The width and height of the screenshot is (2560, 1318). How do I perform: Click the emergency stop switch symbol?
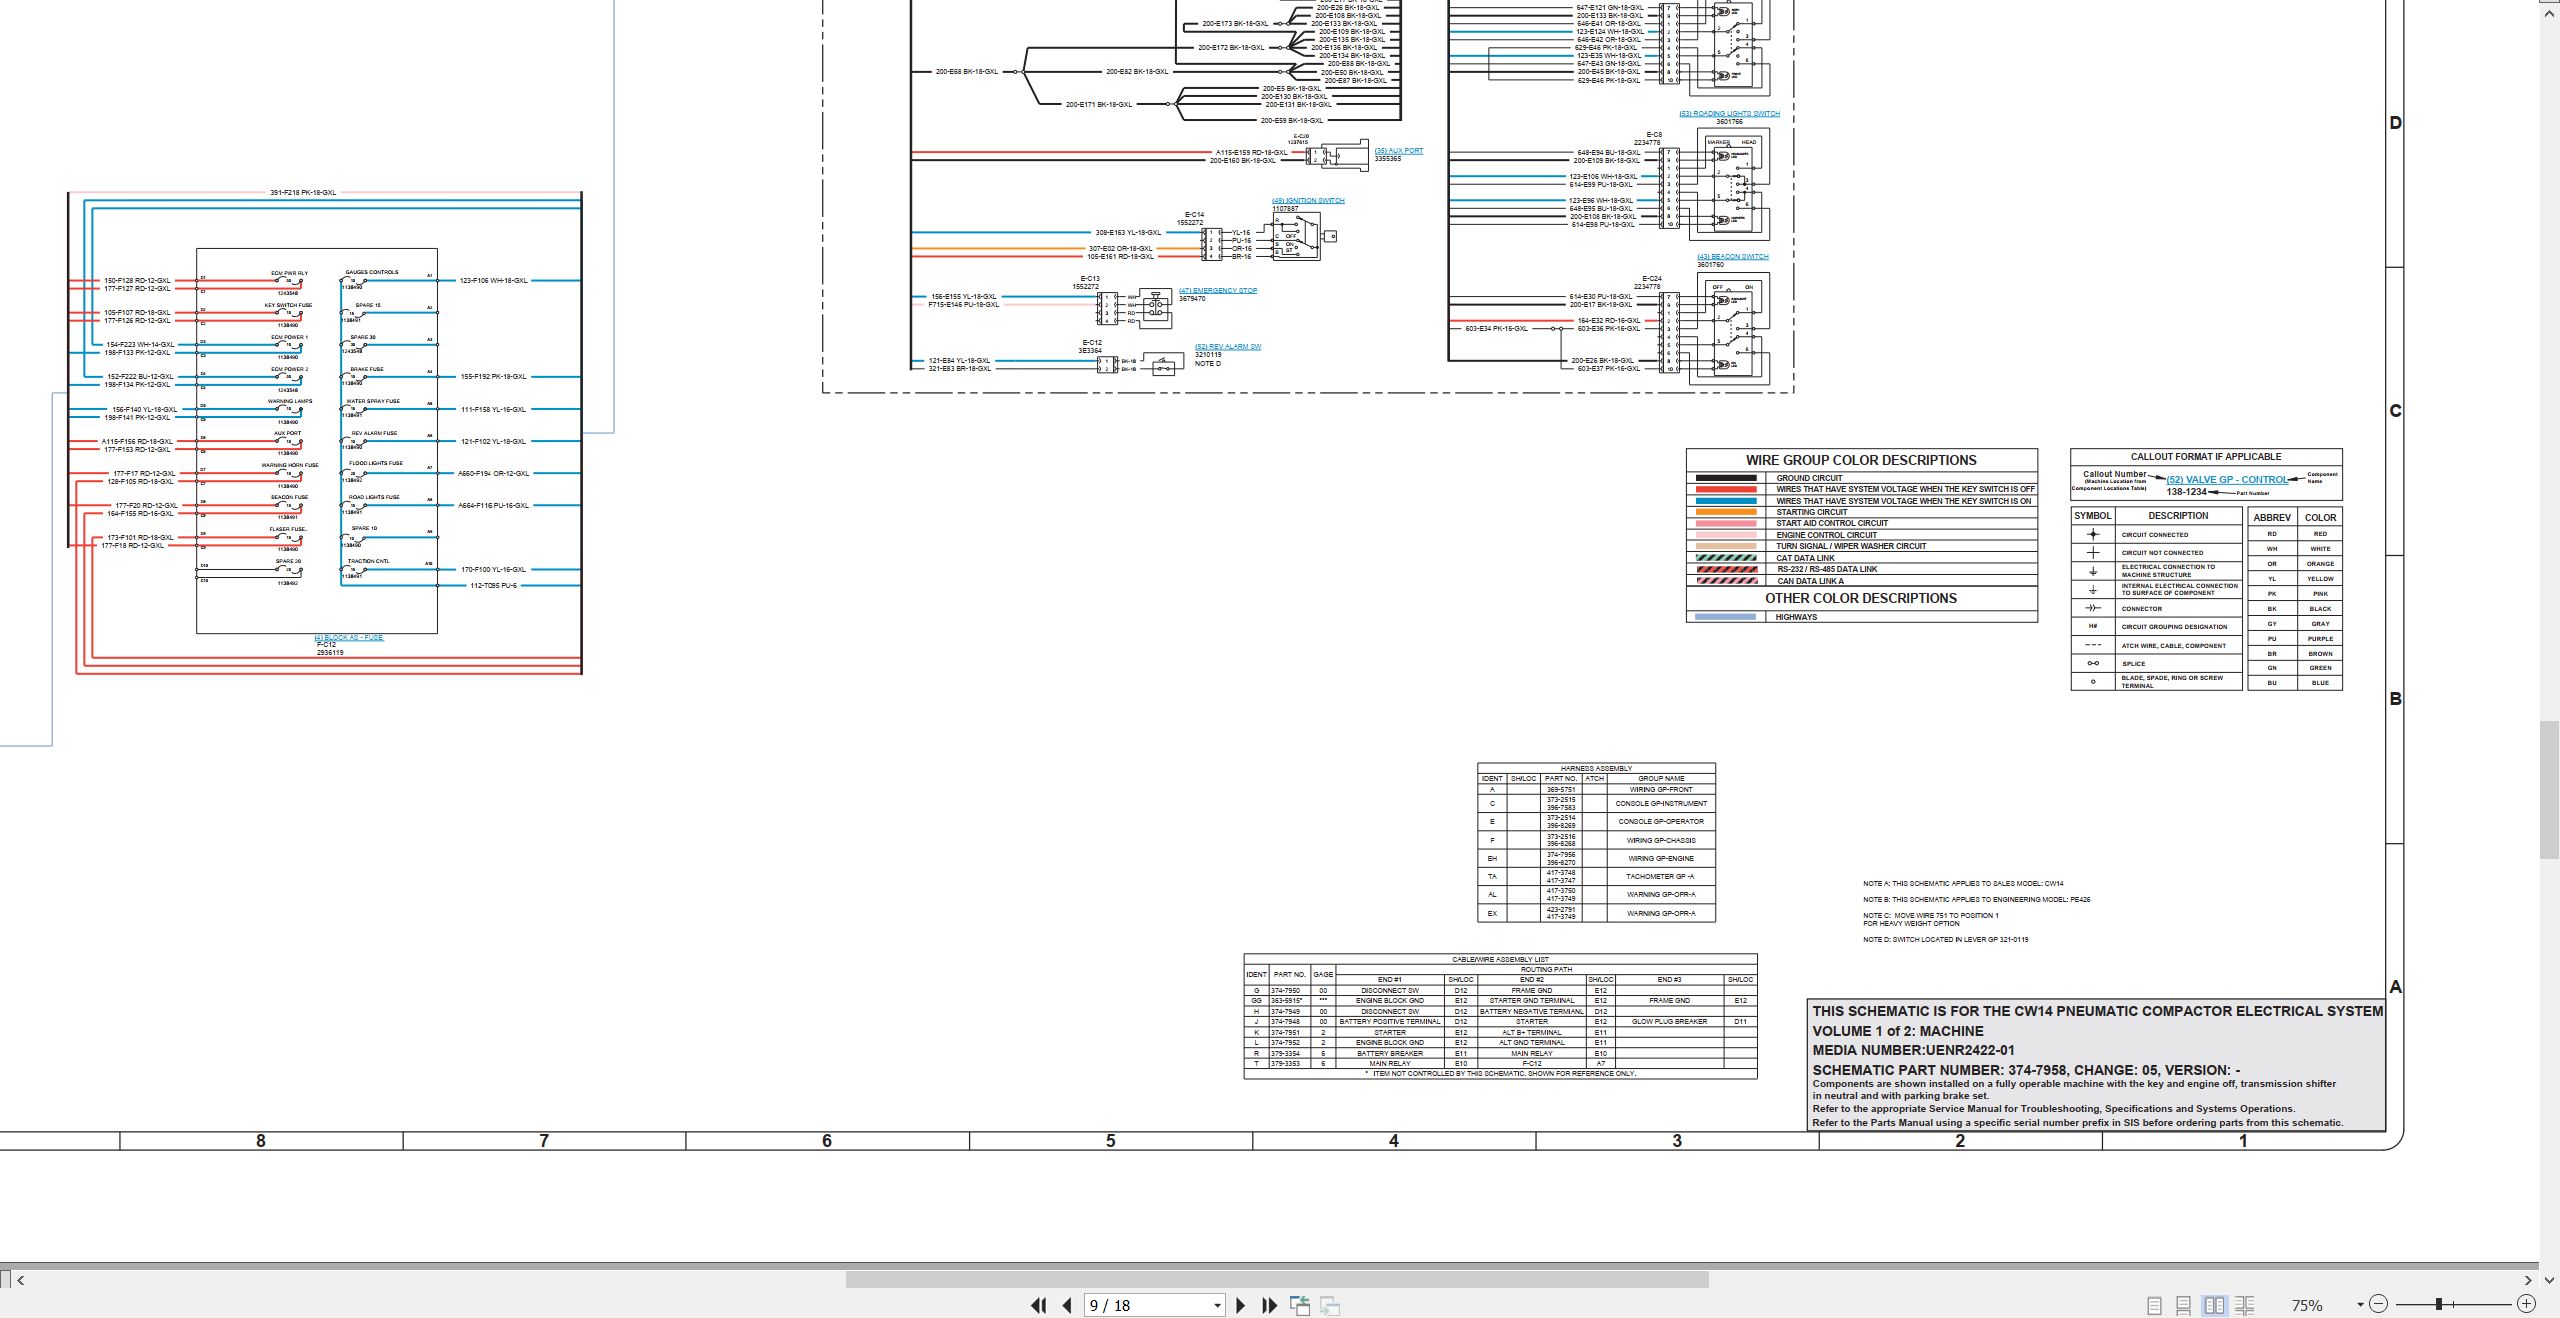pos(1156,308)
